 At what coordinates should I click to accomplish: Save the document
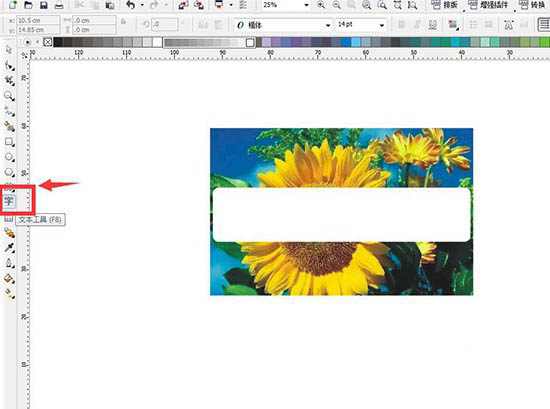43,5
